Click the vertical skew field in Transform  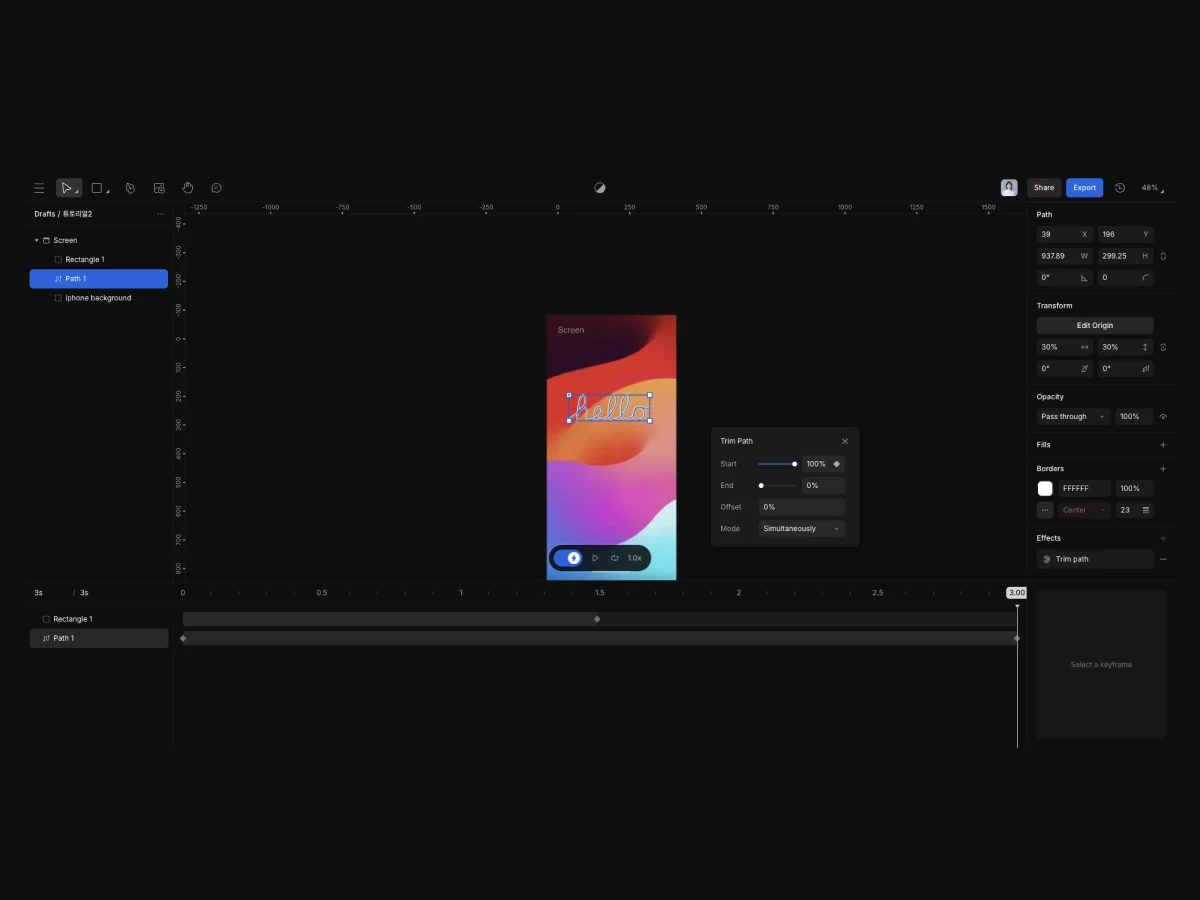1125,369
